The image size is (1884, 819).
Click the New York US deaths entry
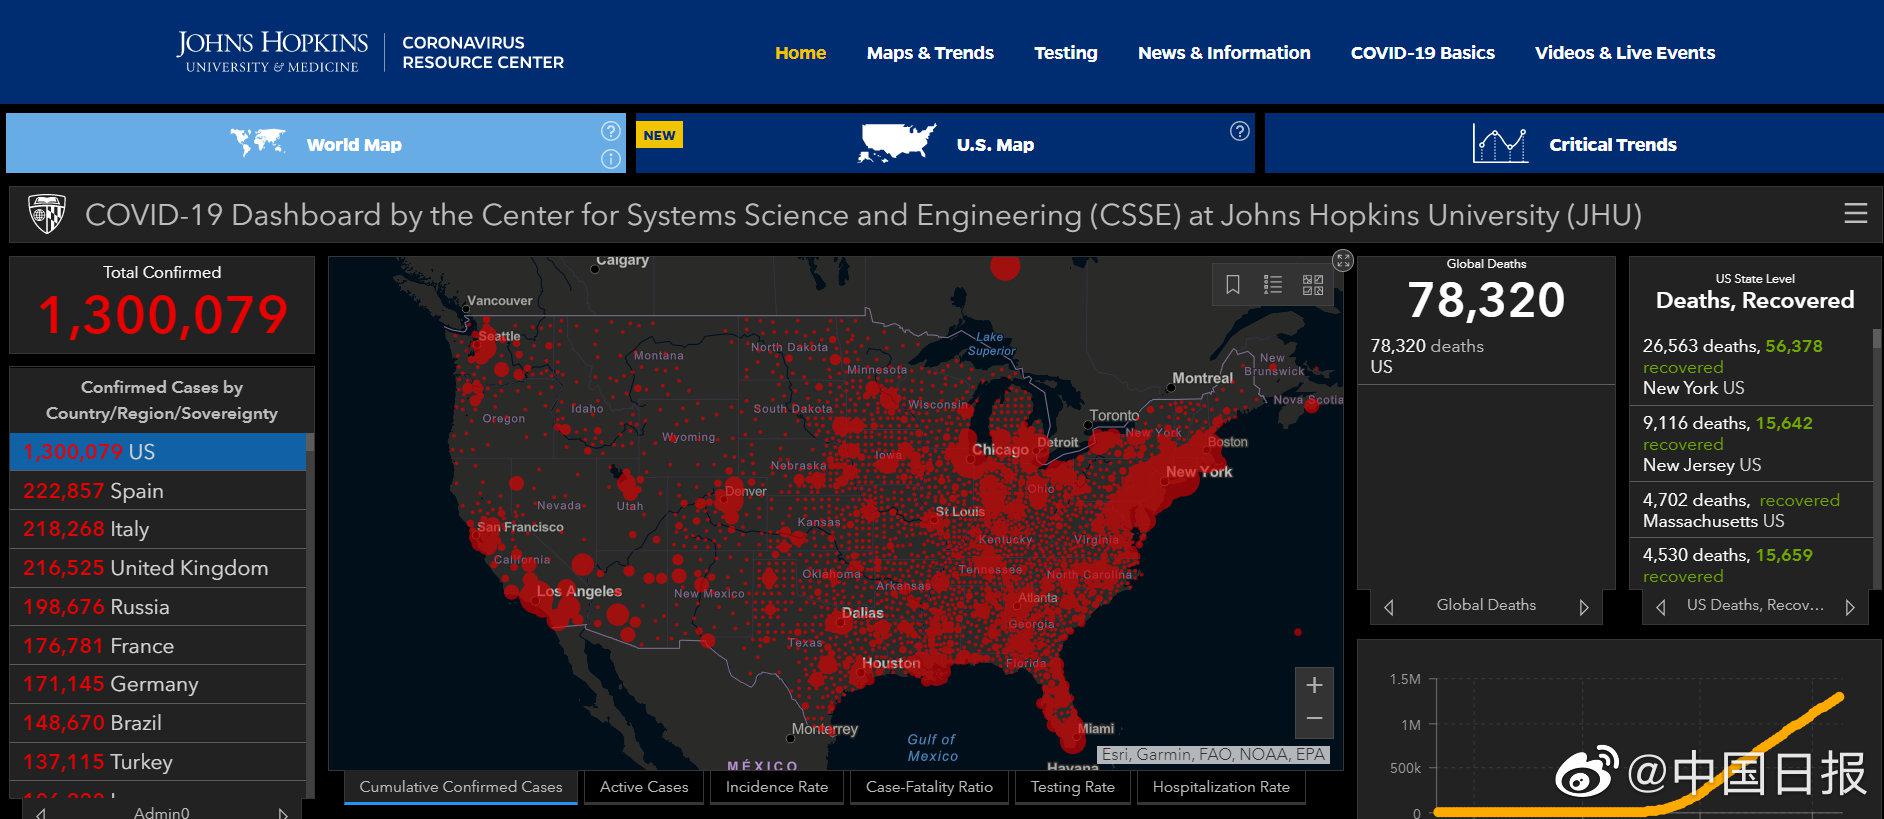pos(1752,366)
